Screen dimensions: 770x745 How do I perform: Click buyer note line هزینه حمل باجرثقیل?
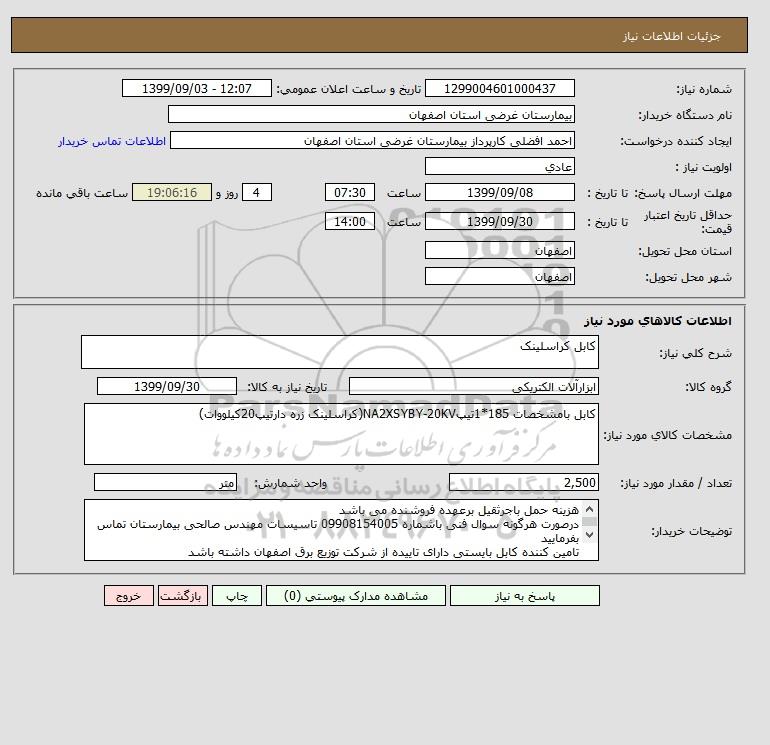pos(459,510)
